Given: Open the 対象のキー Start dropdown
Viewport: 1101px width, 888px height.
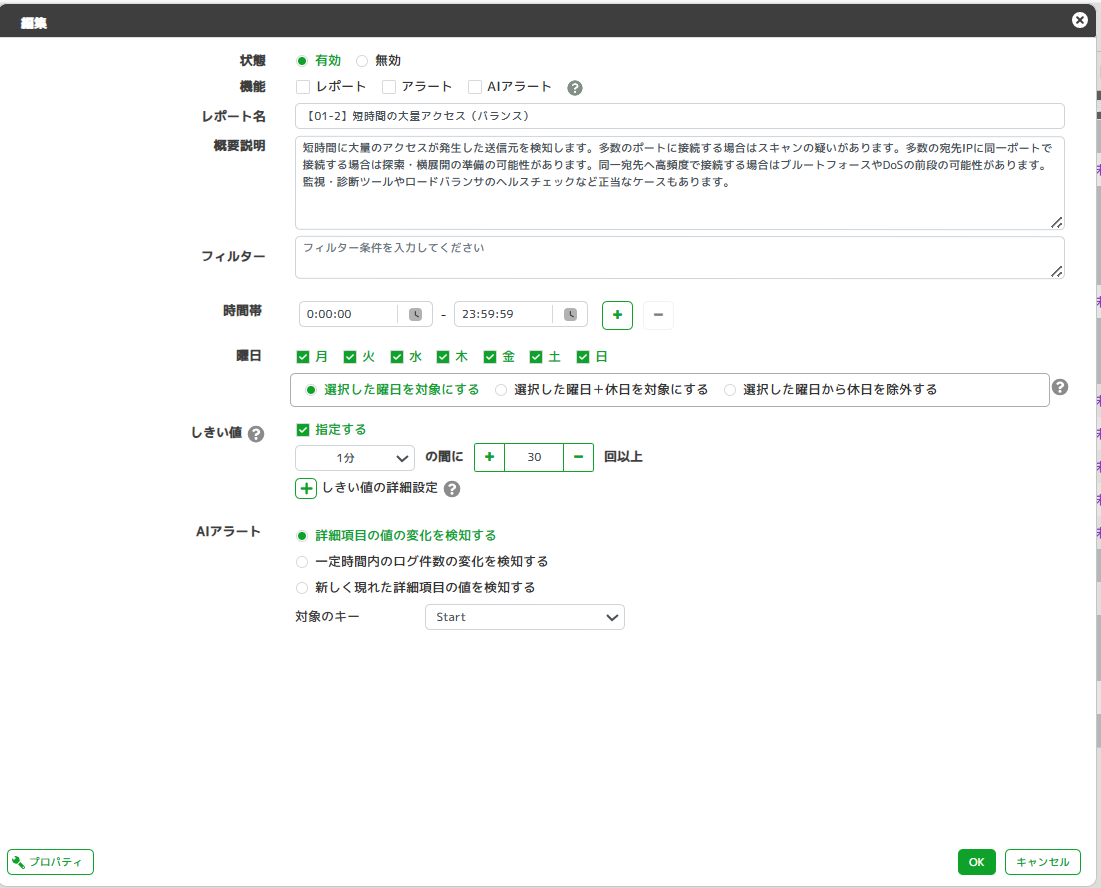Looking at the screenshot, I should 524,617.
